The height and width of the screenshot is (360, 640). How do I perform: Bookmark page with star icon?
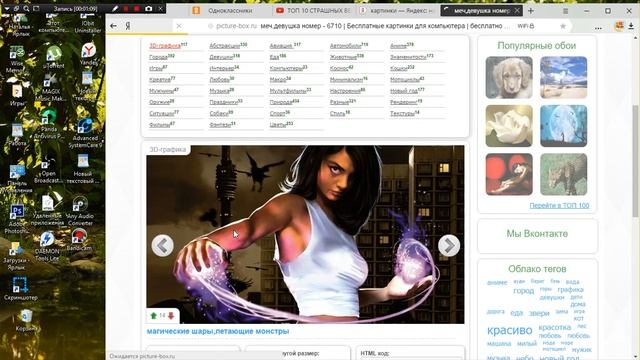[563, 26]
